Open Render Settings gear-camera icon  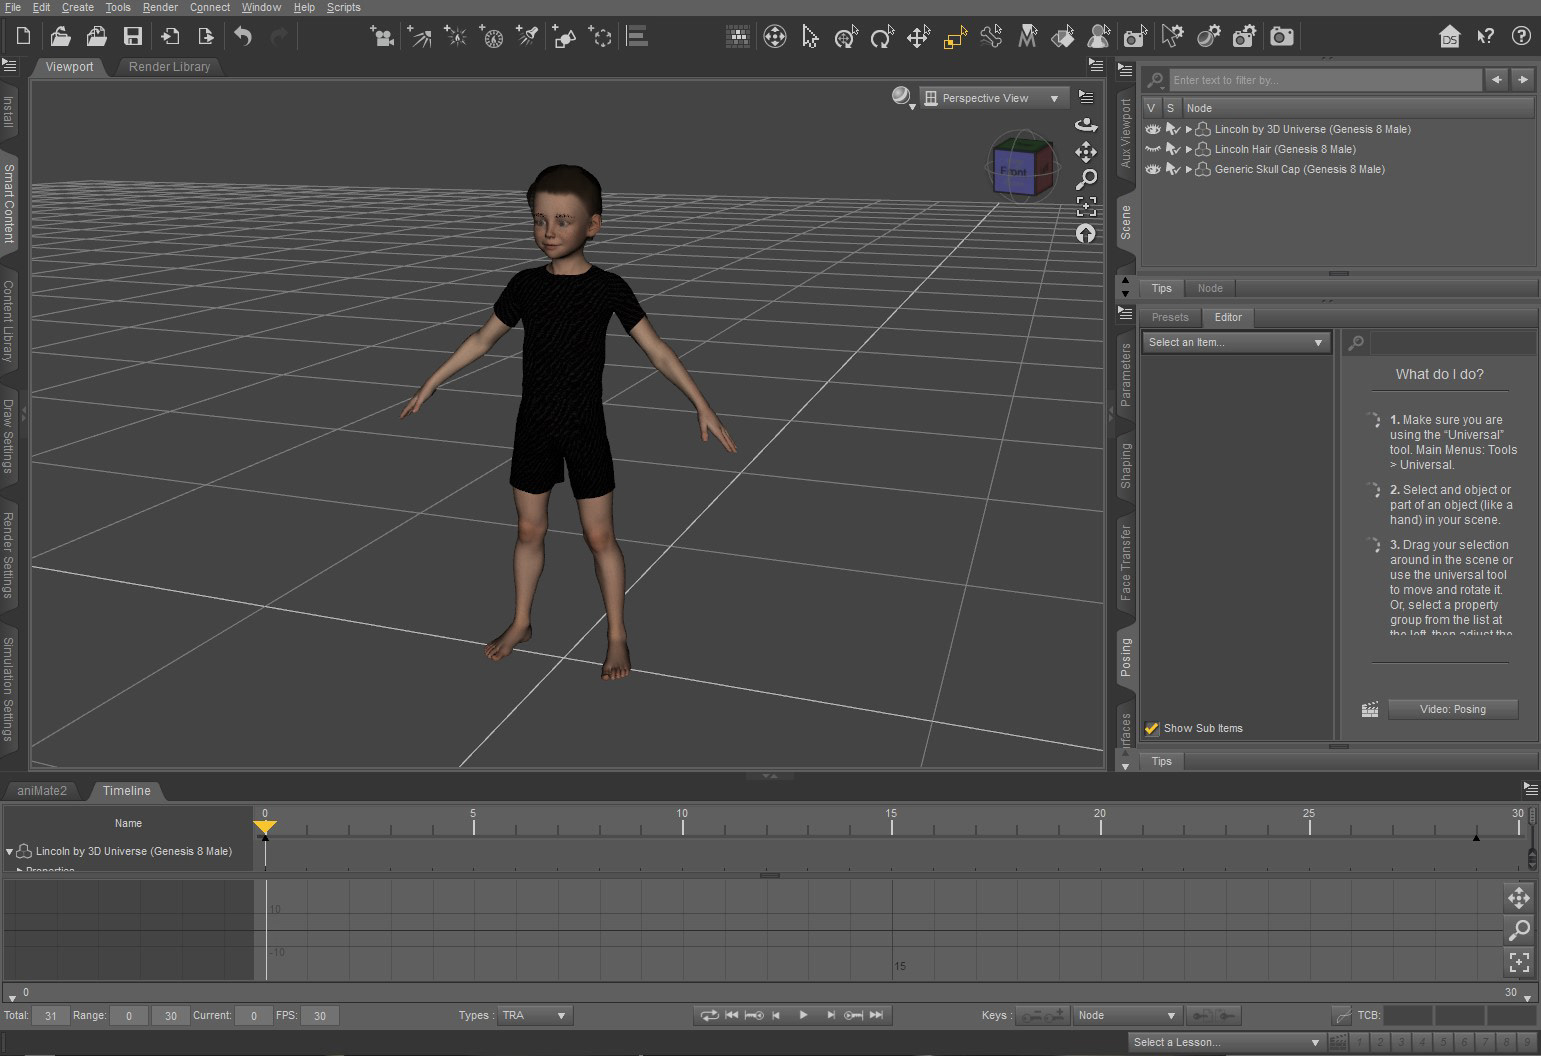pyautogui.click(x=1244, y=38)
